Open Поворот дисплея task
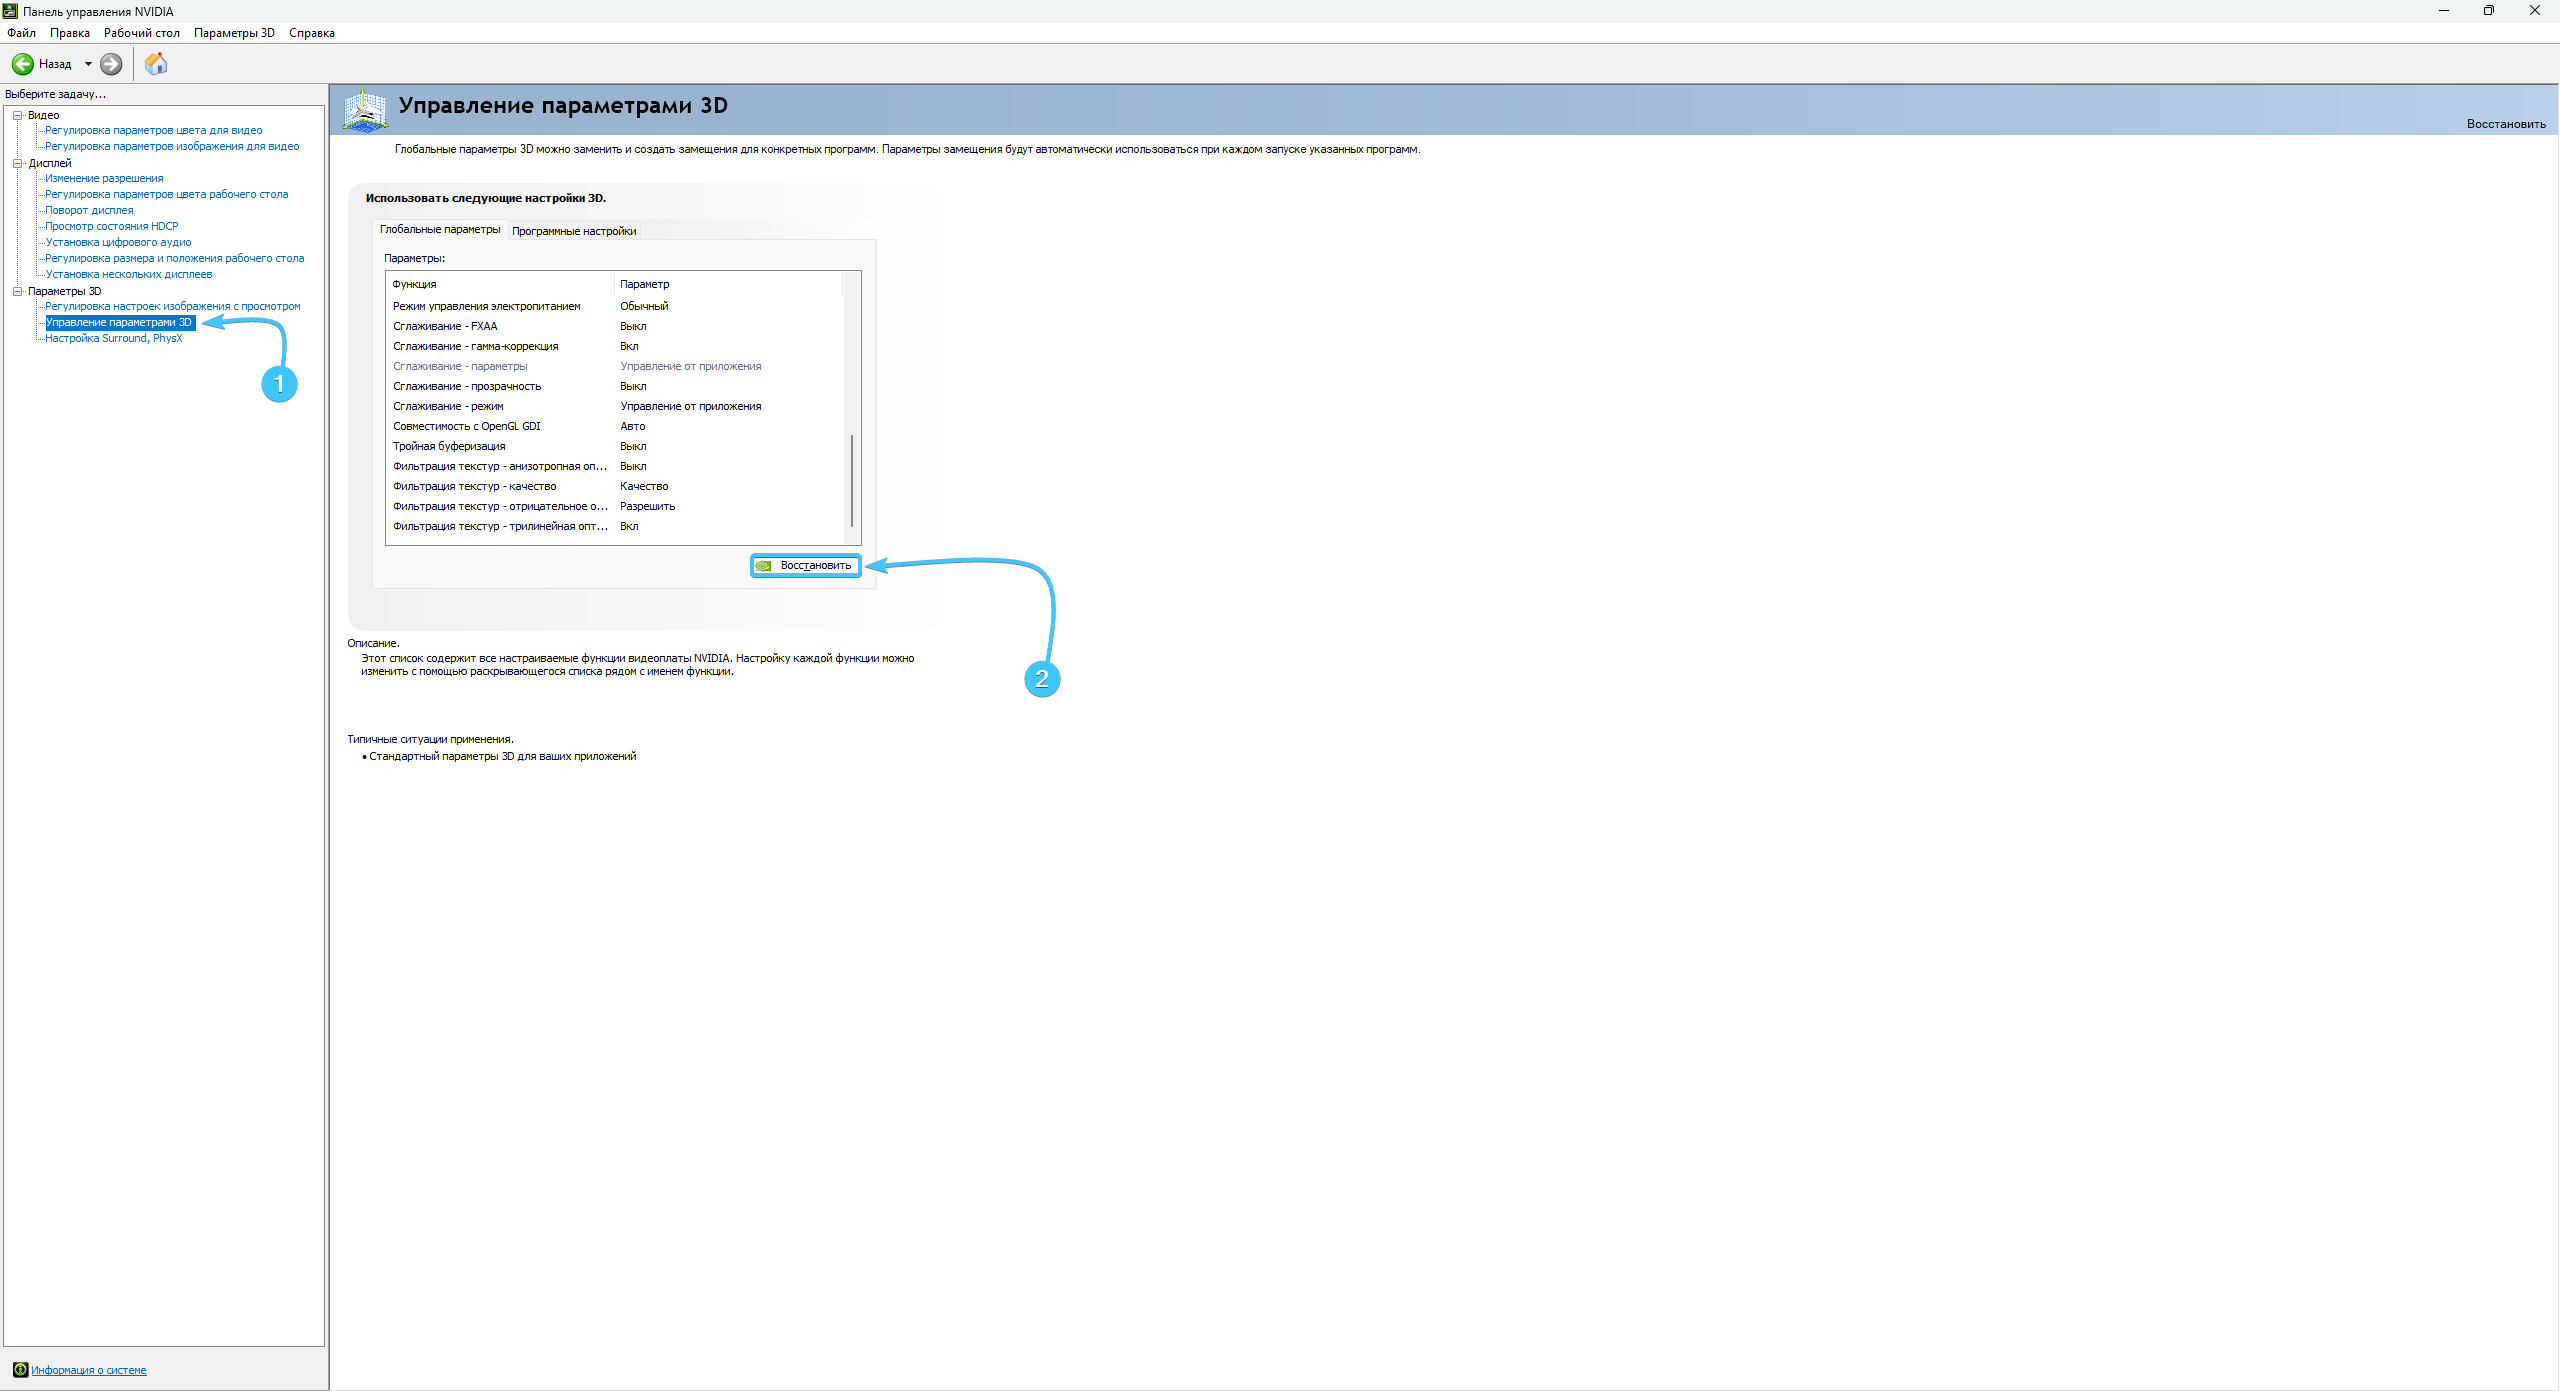Viewport: 2560px width, 1392px height. (89, 210)
